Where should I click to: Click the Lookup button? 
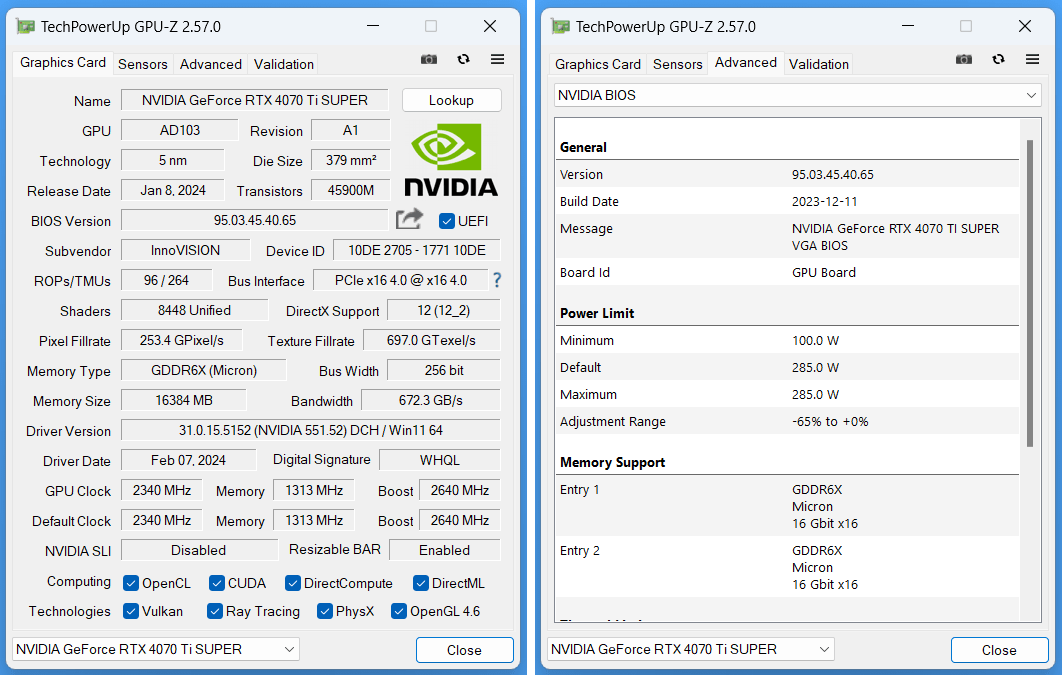(x=452, y=100)
